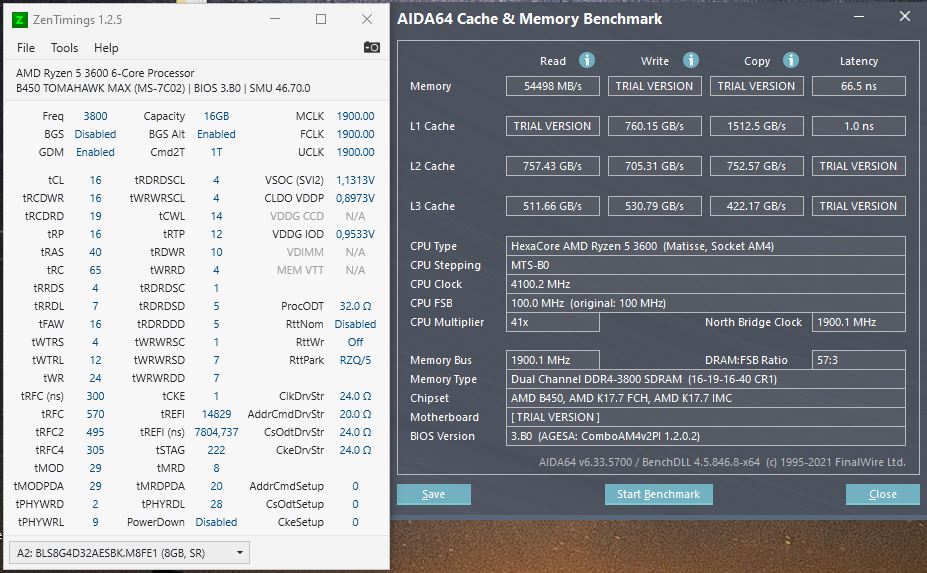Click the tREFI value 14829
This screenshot has height=573, width=927.
tap(216, 414)
